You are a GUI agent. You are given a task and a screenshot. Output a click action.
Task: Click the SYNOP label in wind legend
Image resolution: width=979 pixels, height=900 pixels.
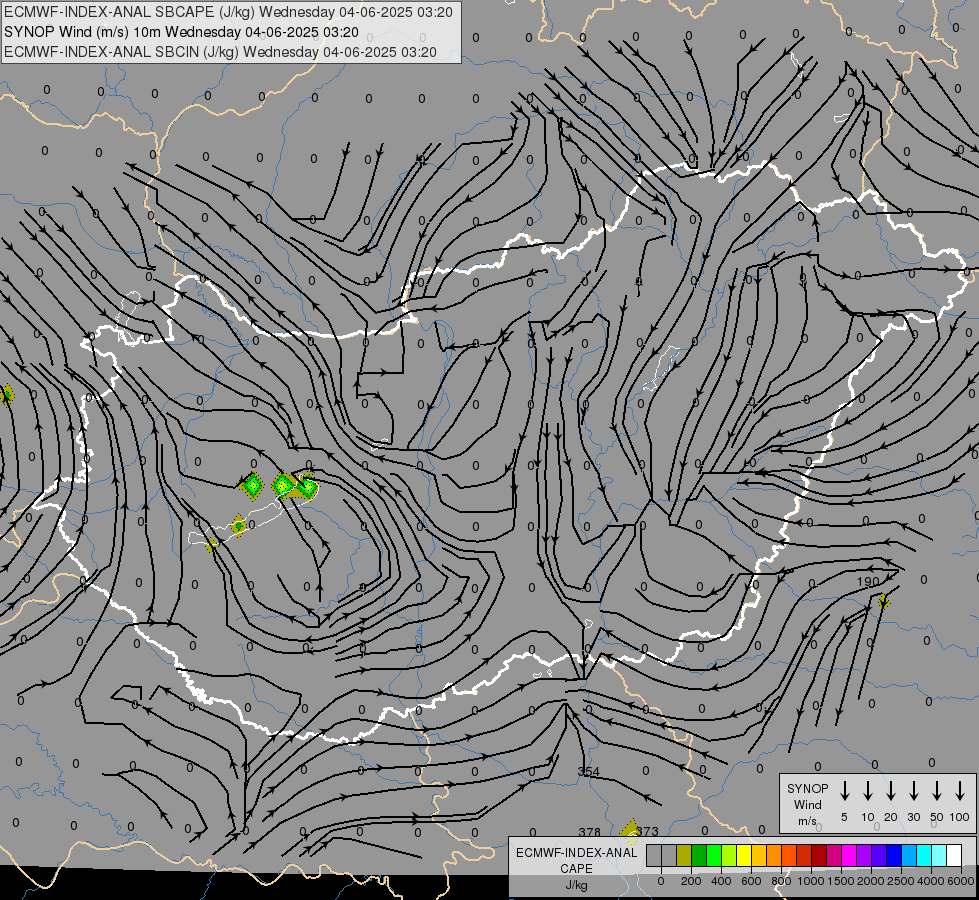click(807, 788)
